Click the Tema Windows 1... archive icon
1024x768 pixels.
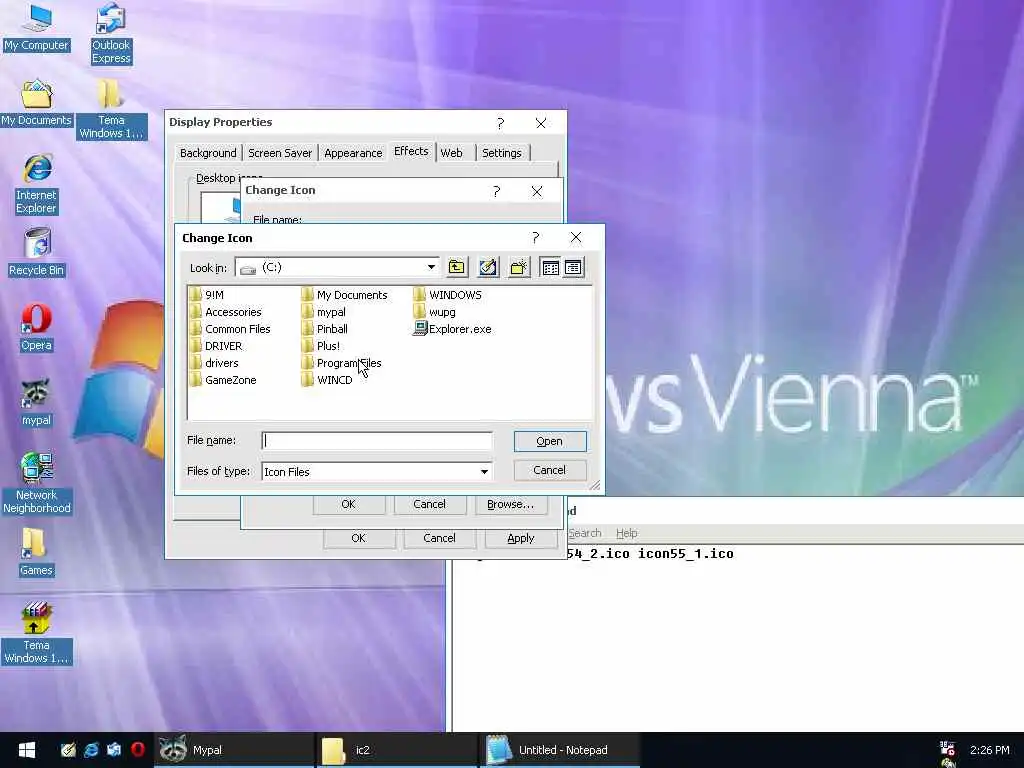point(36,633)
